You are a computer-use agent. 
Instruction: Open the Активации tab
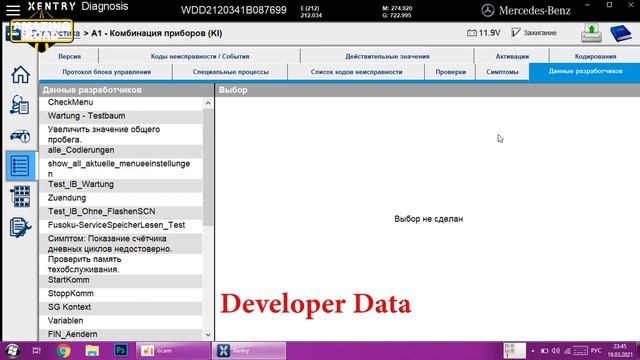point(512,56)
